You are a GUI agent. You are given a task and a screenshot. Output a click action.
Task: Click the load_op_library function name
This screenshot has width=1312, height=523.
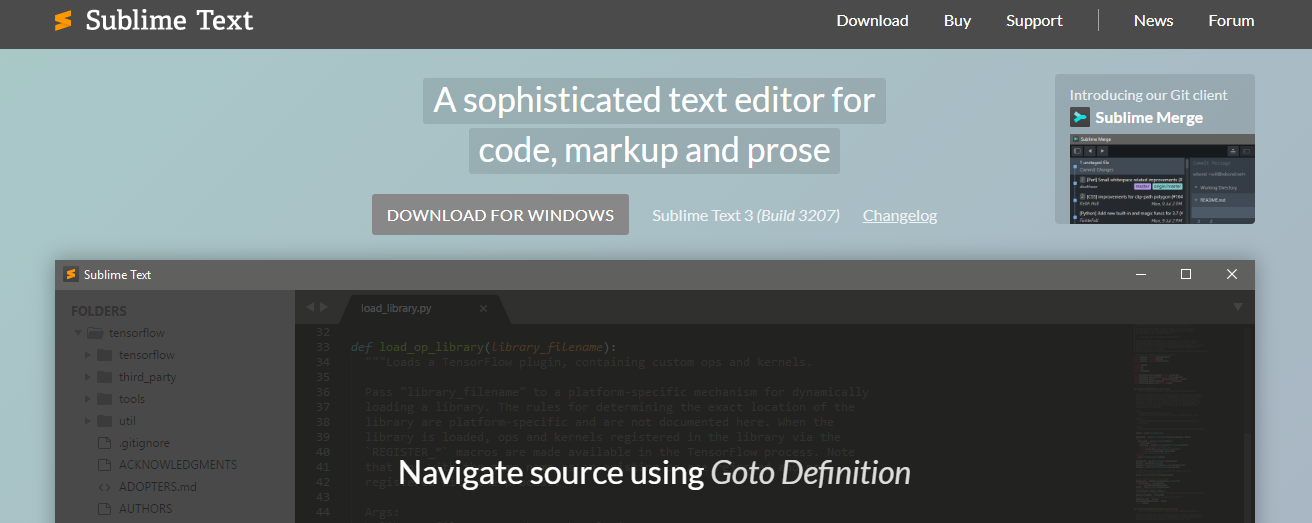[x=432, y=347]
